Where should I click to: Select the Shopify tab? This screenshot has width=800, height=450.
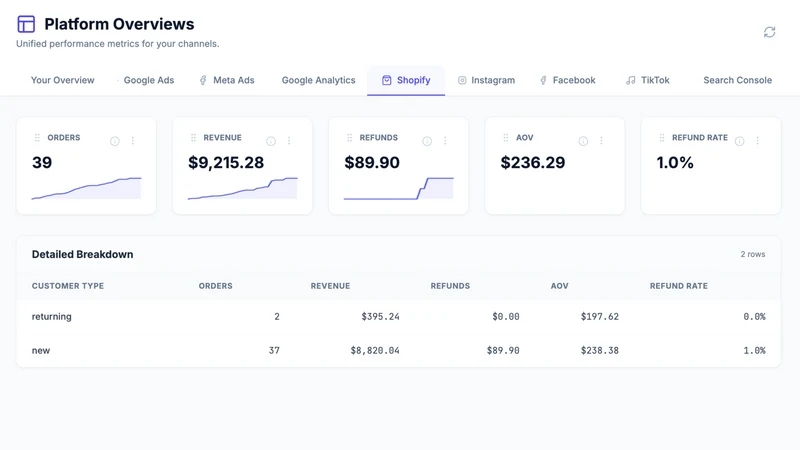click(406, 80)
